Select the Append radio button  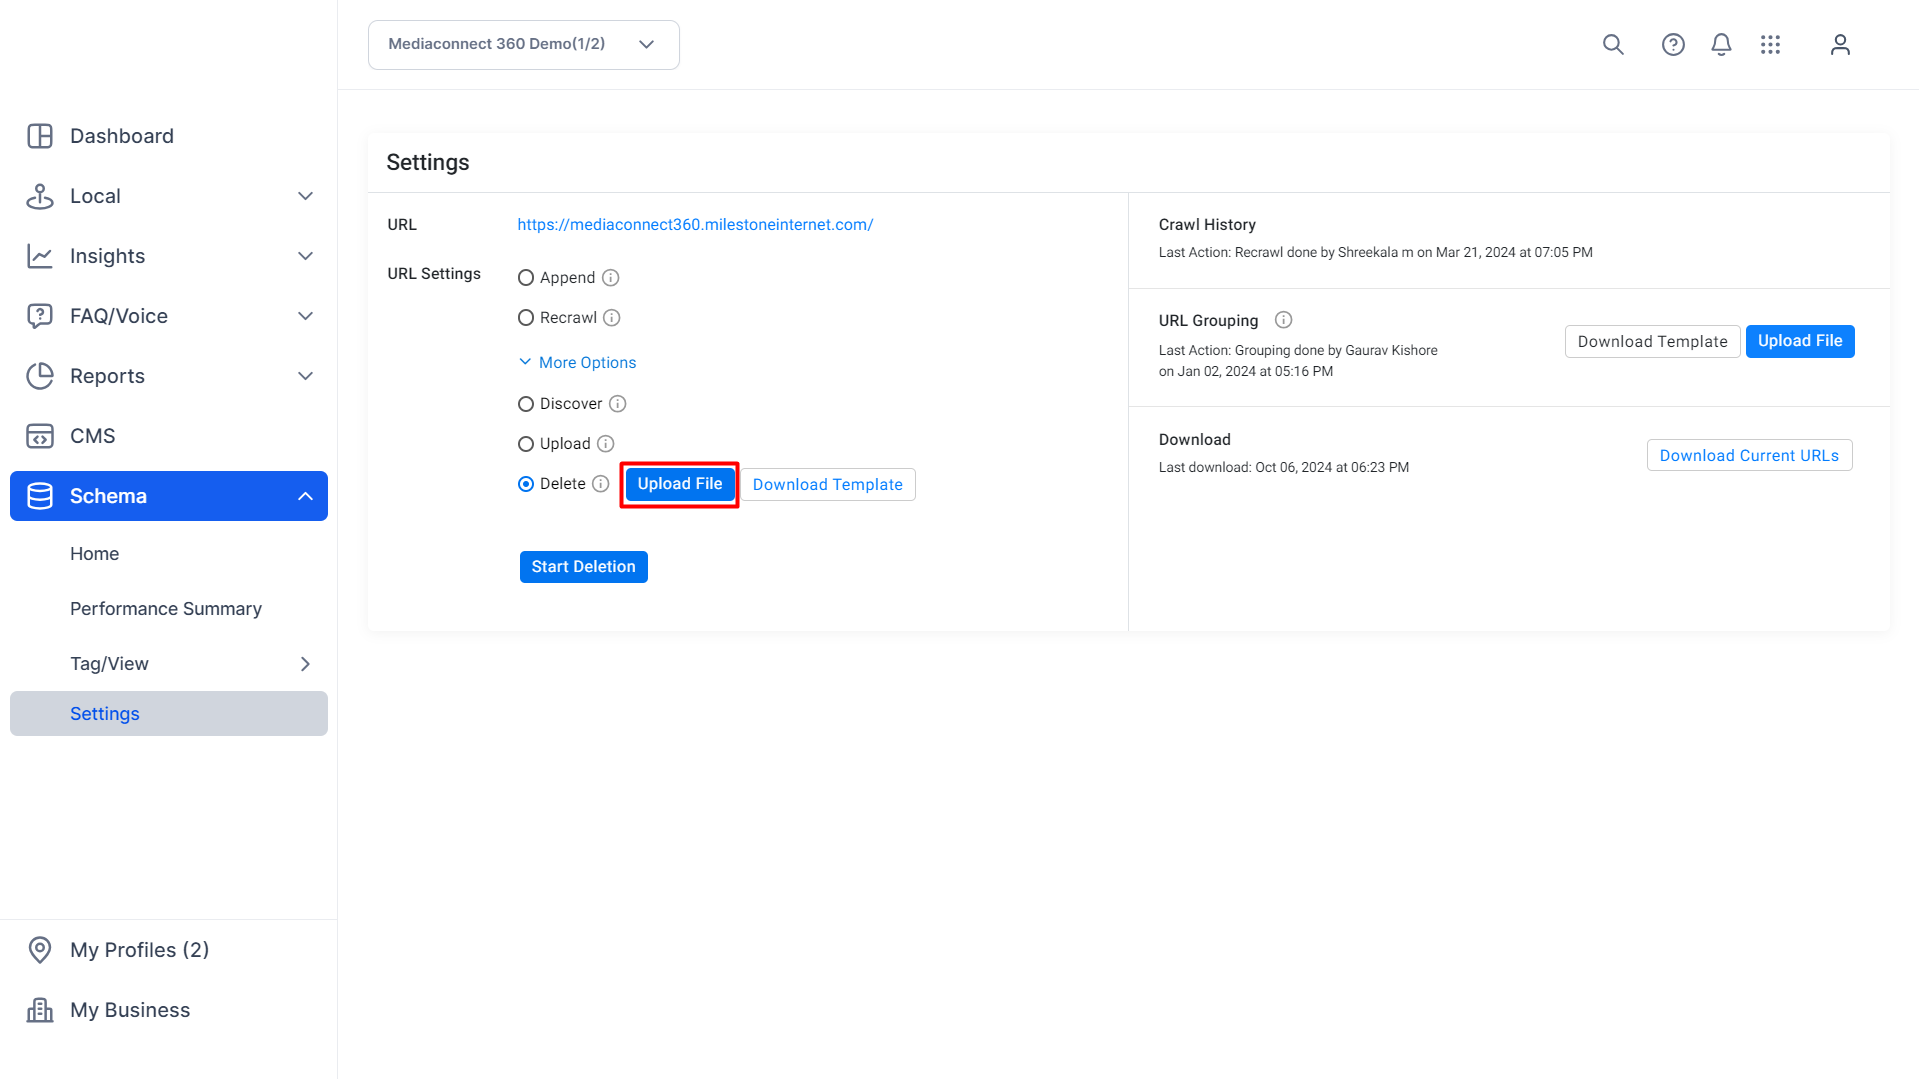point(526,278)
